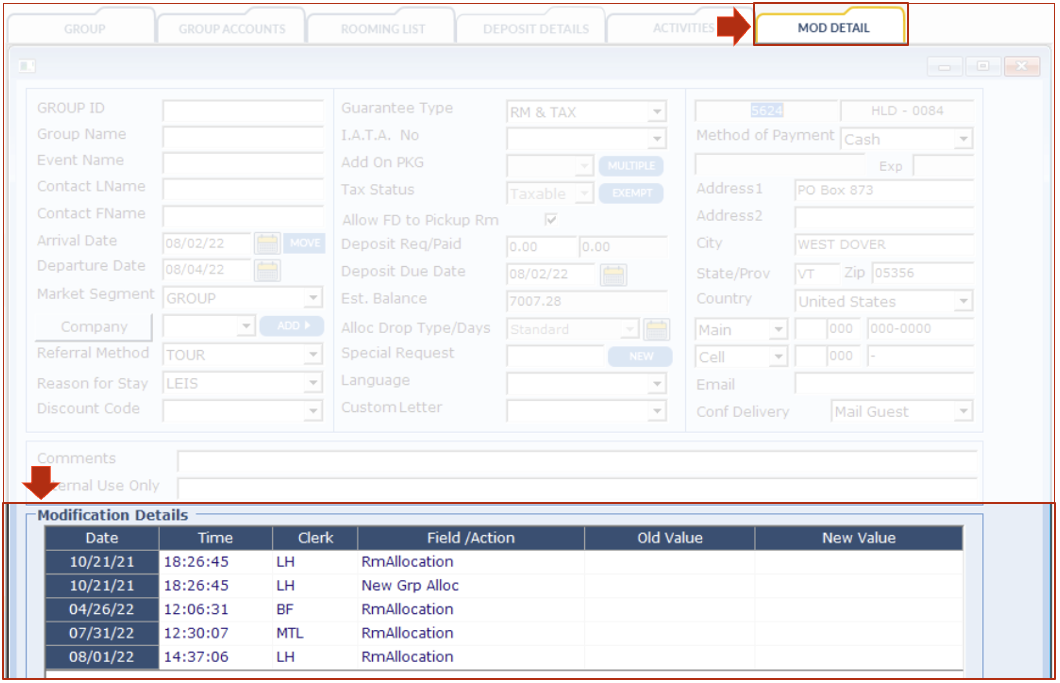The image size is (1060, 683).
Task: Switch to the MOD DETAIL tab
Action: (x=832, y=27)
